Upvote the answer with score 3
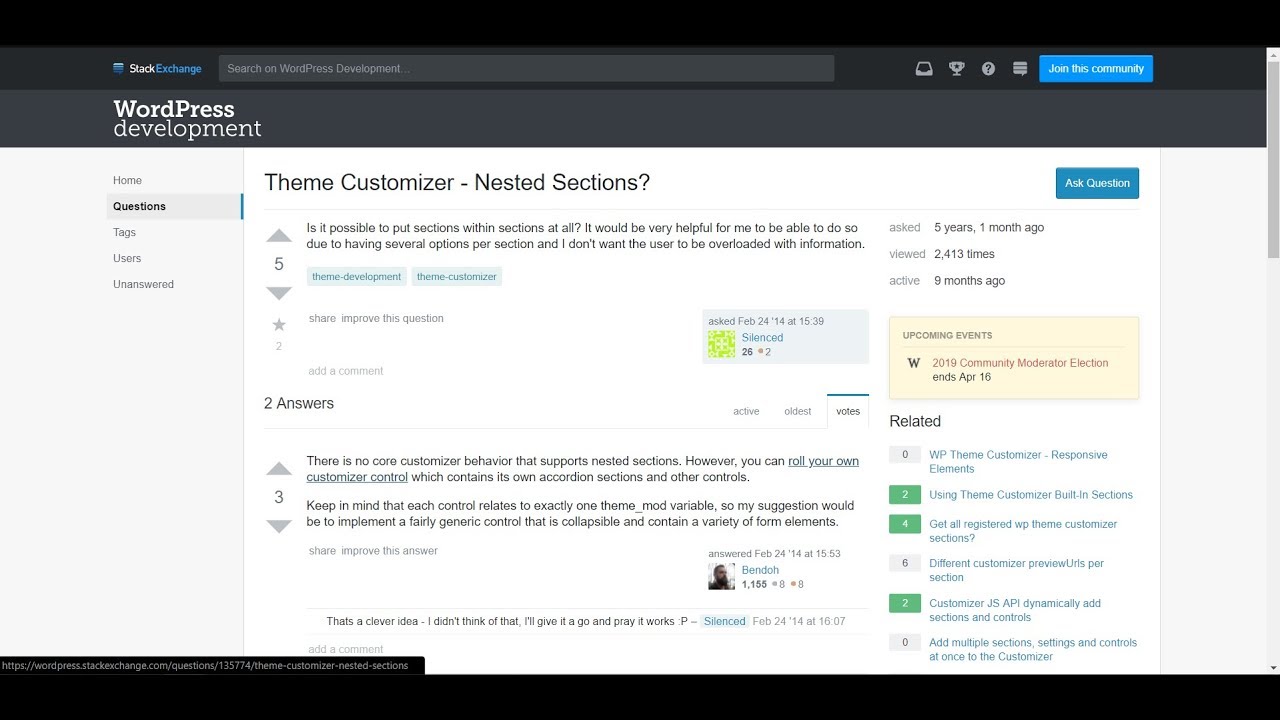This screenshot has height=720, width=1280. coord(279,469)
